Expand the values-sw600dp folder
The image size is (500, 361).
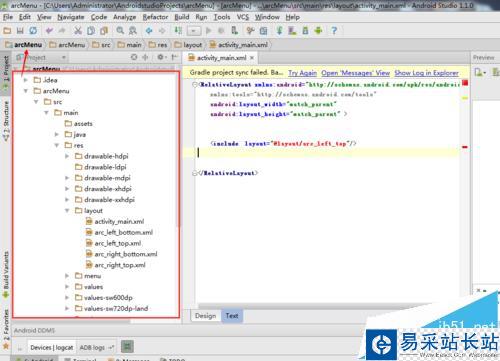(67, 298)
